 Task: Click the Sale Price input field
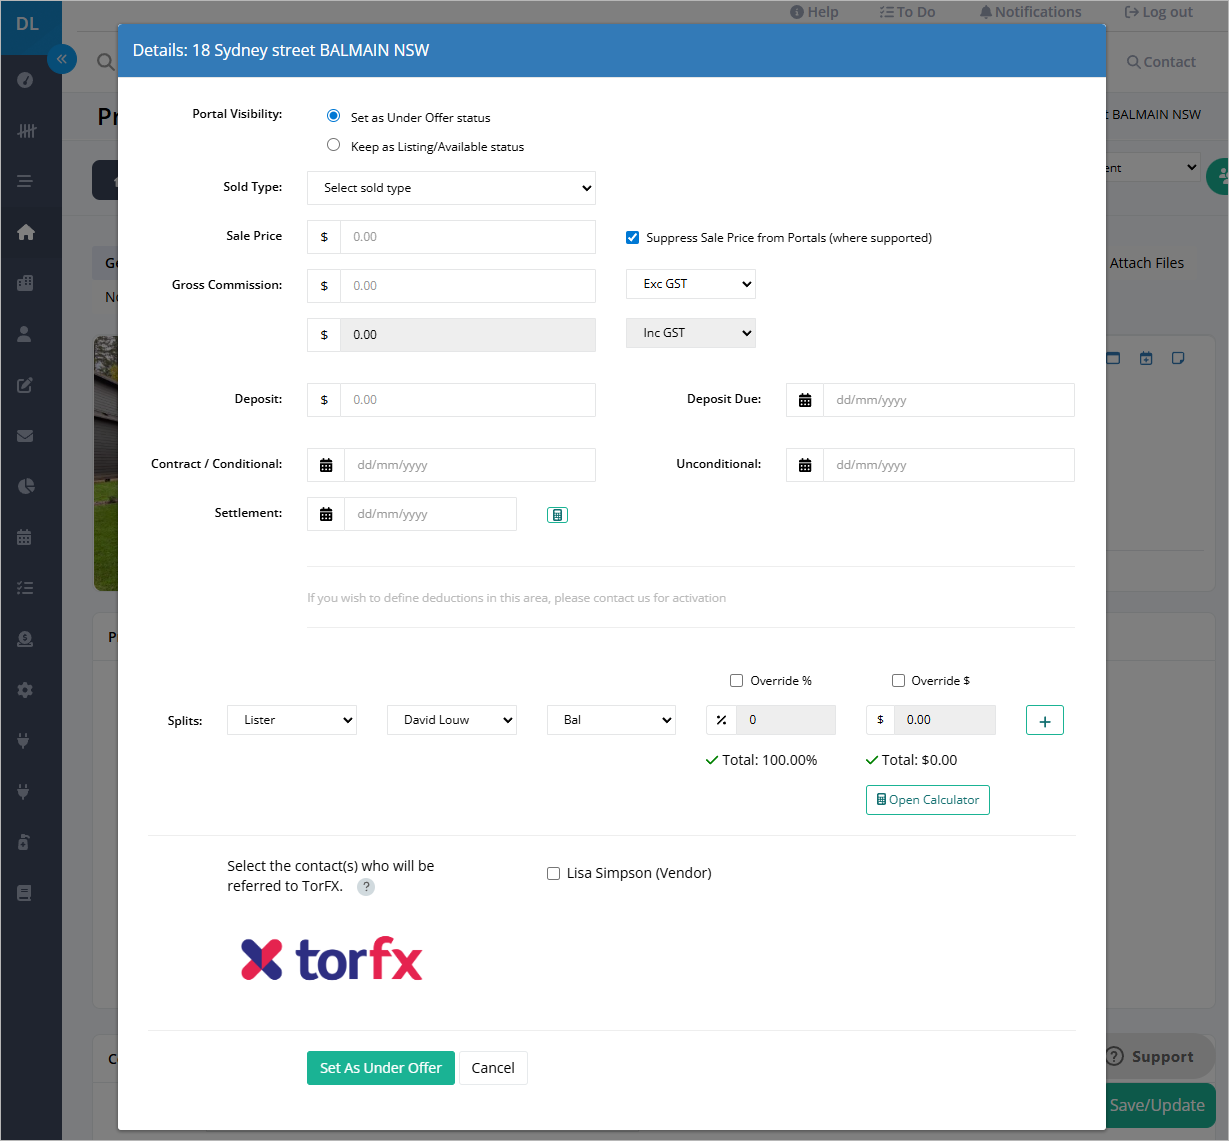coord(468,237)
